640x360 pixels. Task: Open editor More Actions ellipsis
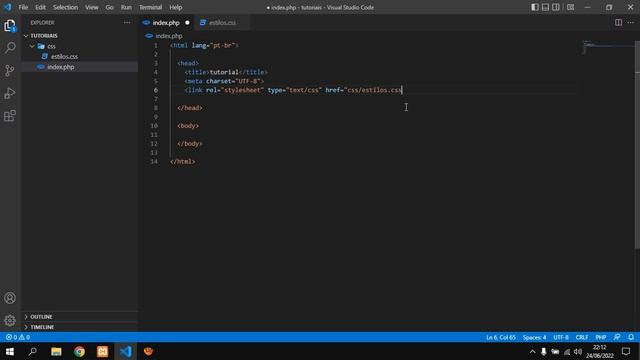[x=631, y=22]
